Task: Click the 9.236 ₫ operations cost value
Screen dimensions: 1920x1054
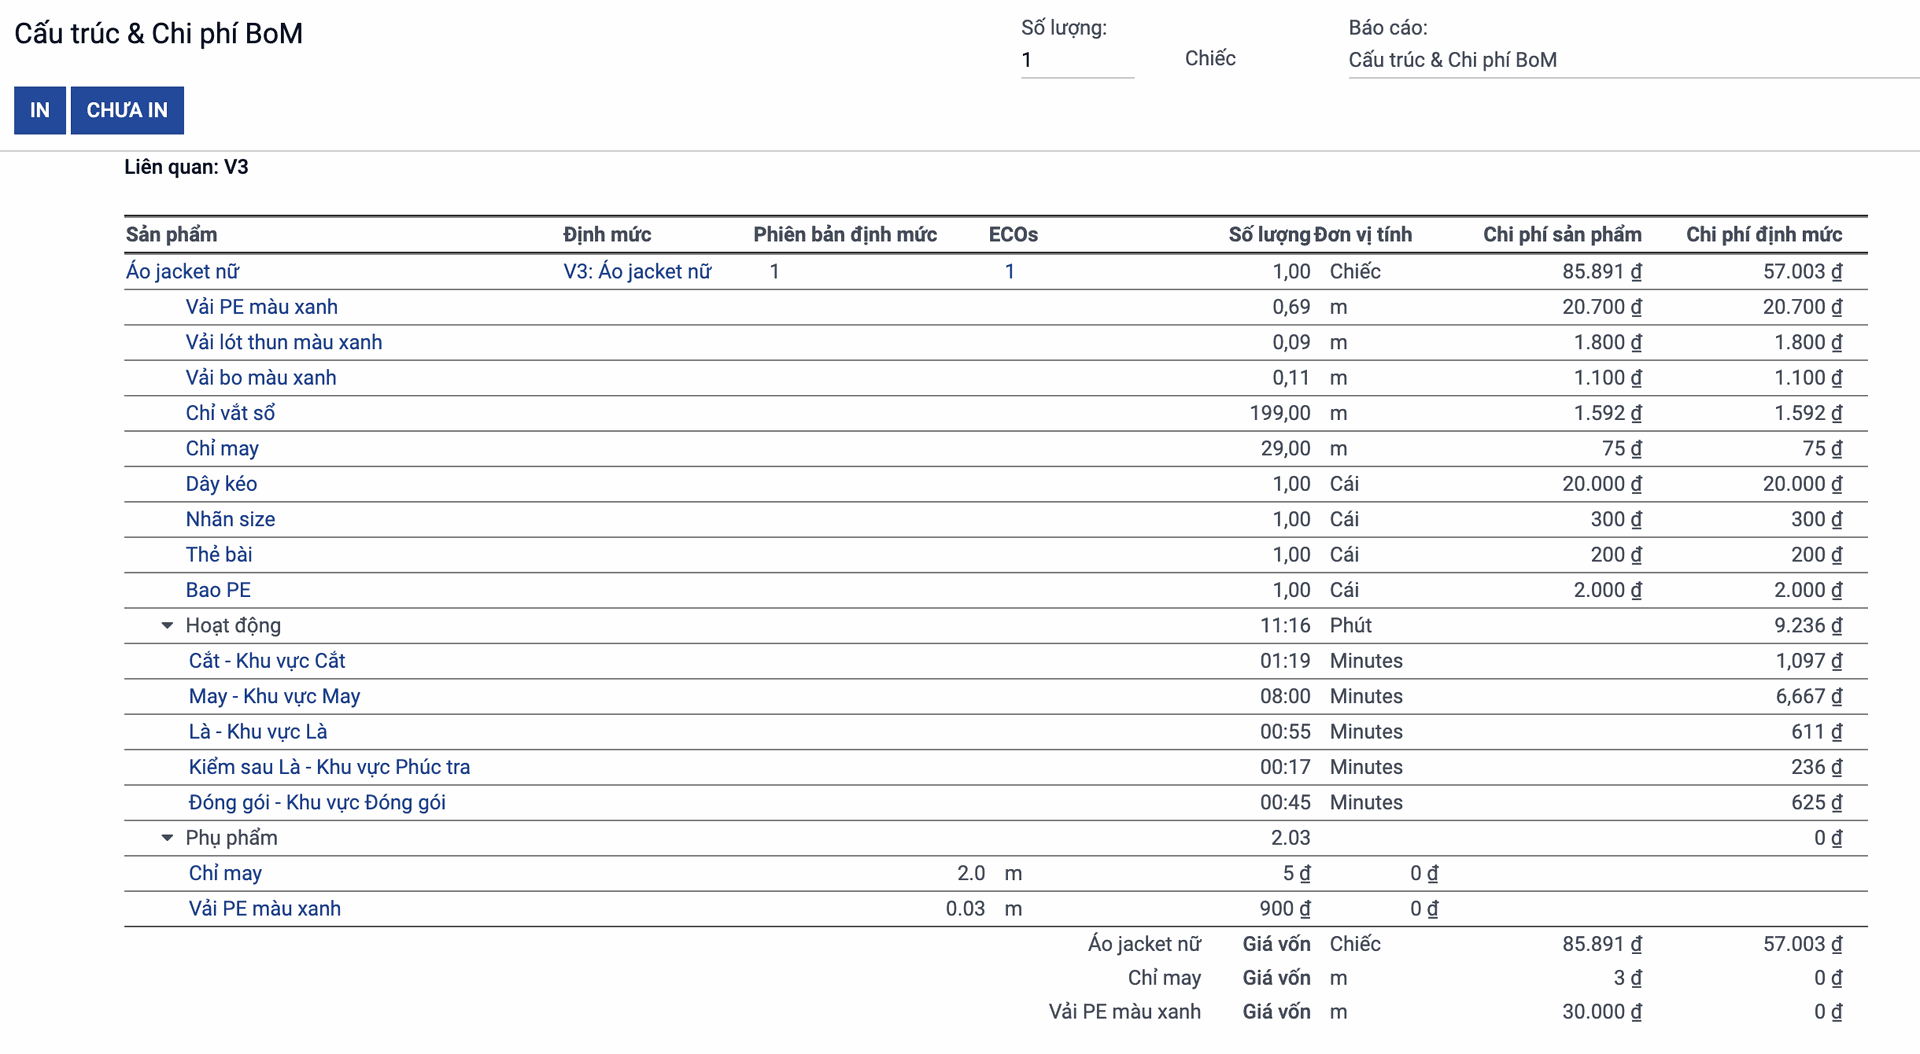Action: click(x=1808, y=626)
